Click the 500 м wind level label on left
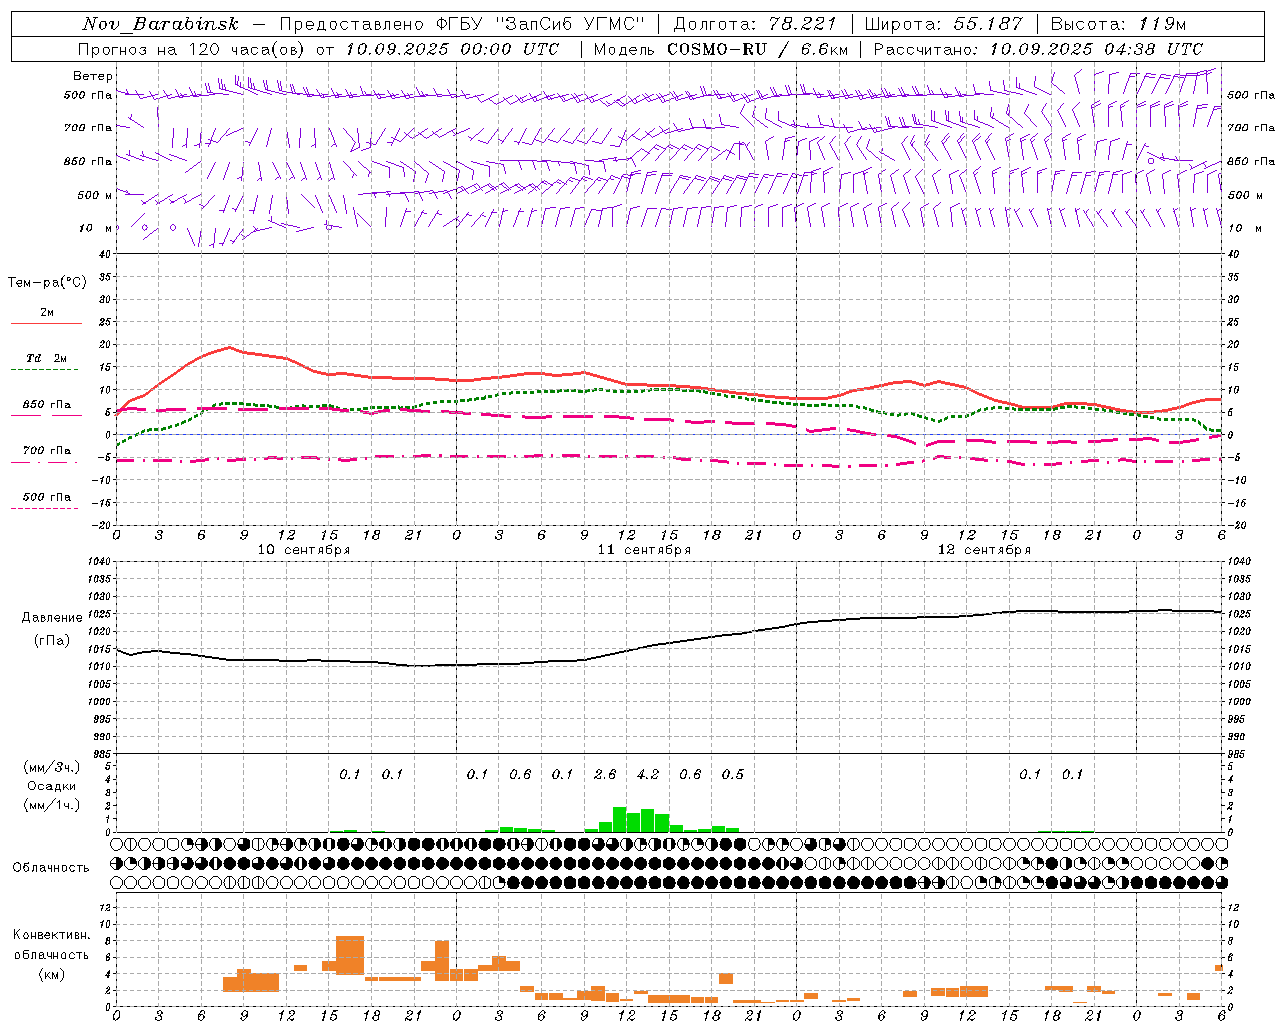Viewport: 1280px width, 1024px height. 95,195
